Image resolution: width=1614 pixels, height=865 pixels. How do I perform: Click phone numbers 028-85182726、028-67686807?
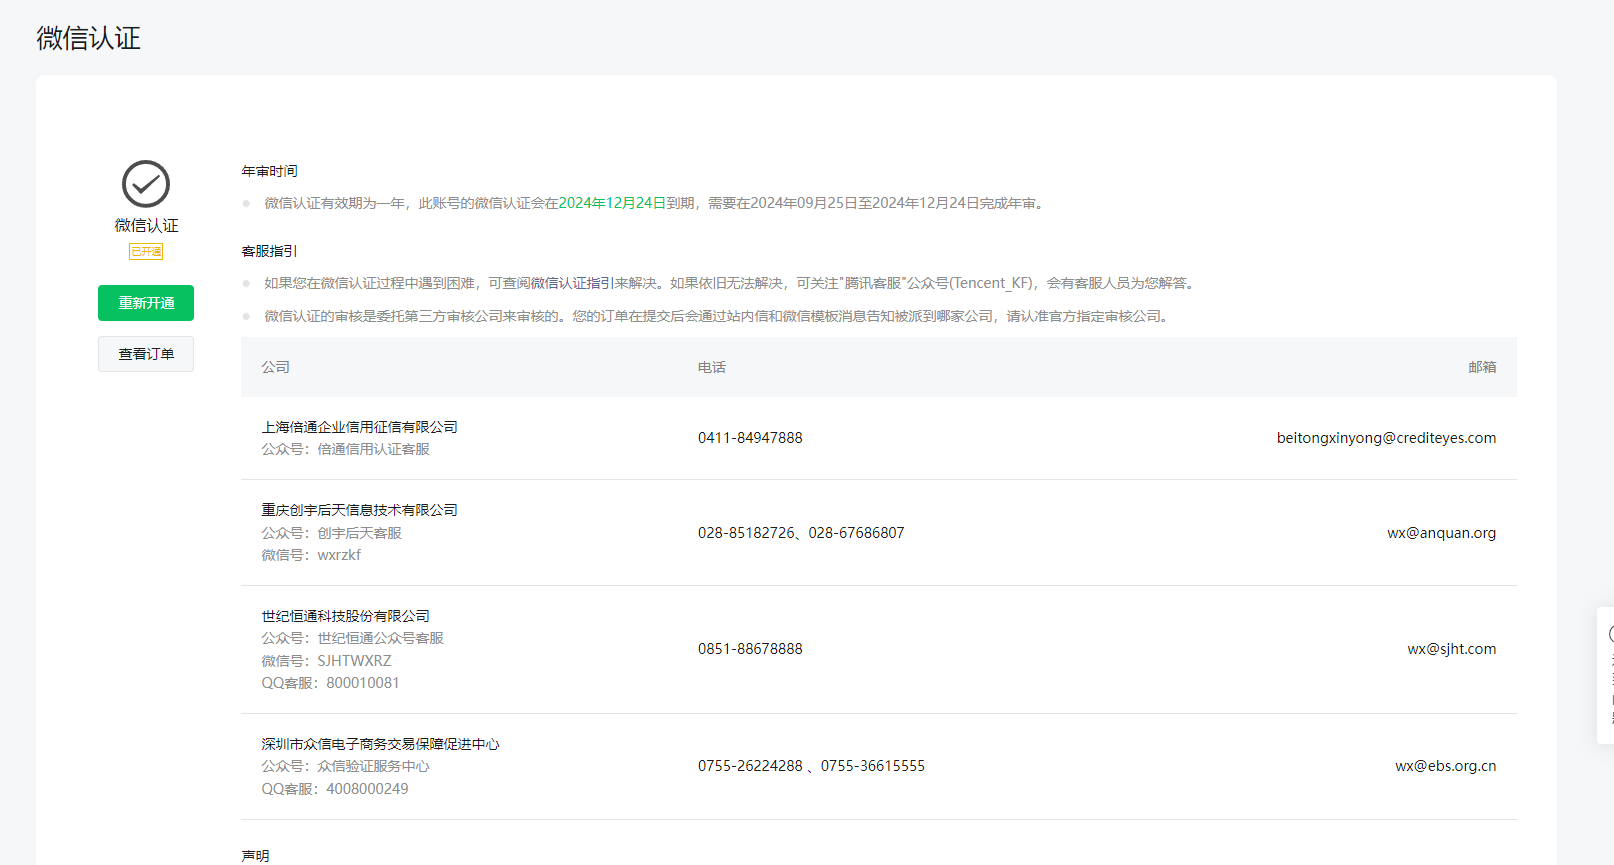click(801, 533)
